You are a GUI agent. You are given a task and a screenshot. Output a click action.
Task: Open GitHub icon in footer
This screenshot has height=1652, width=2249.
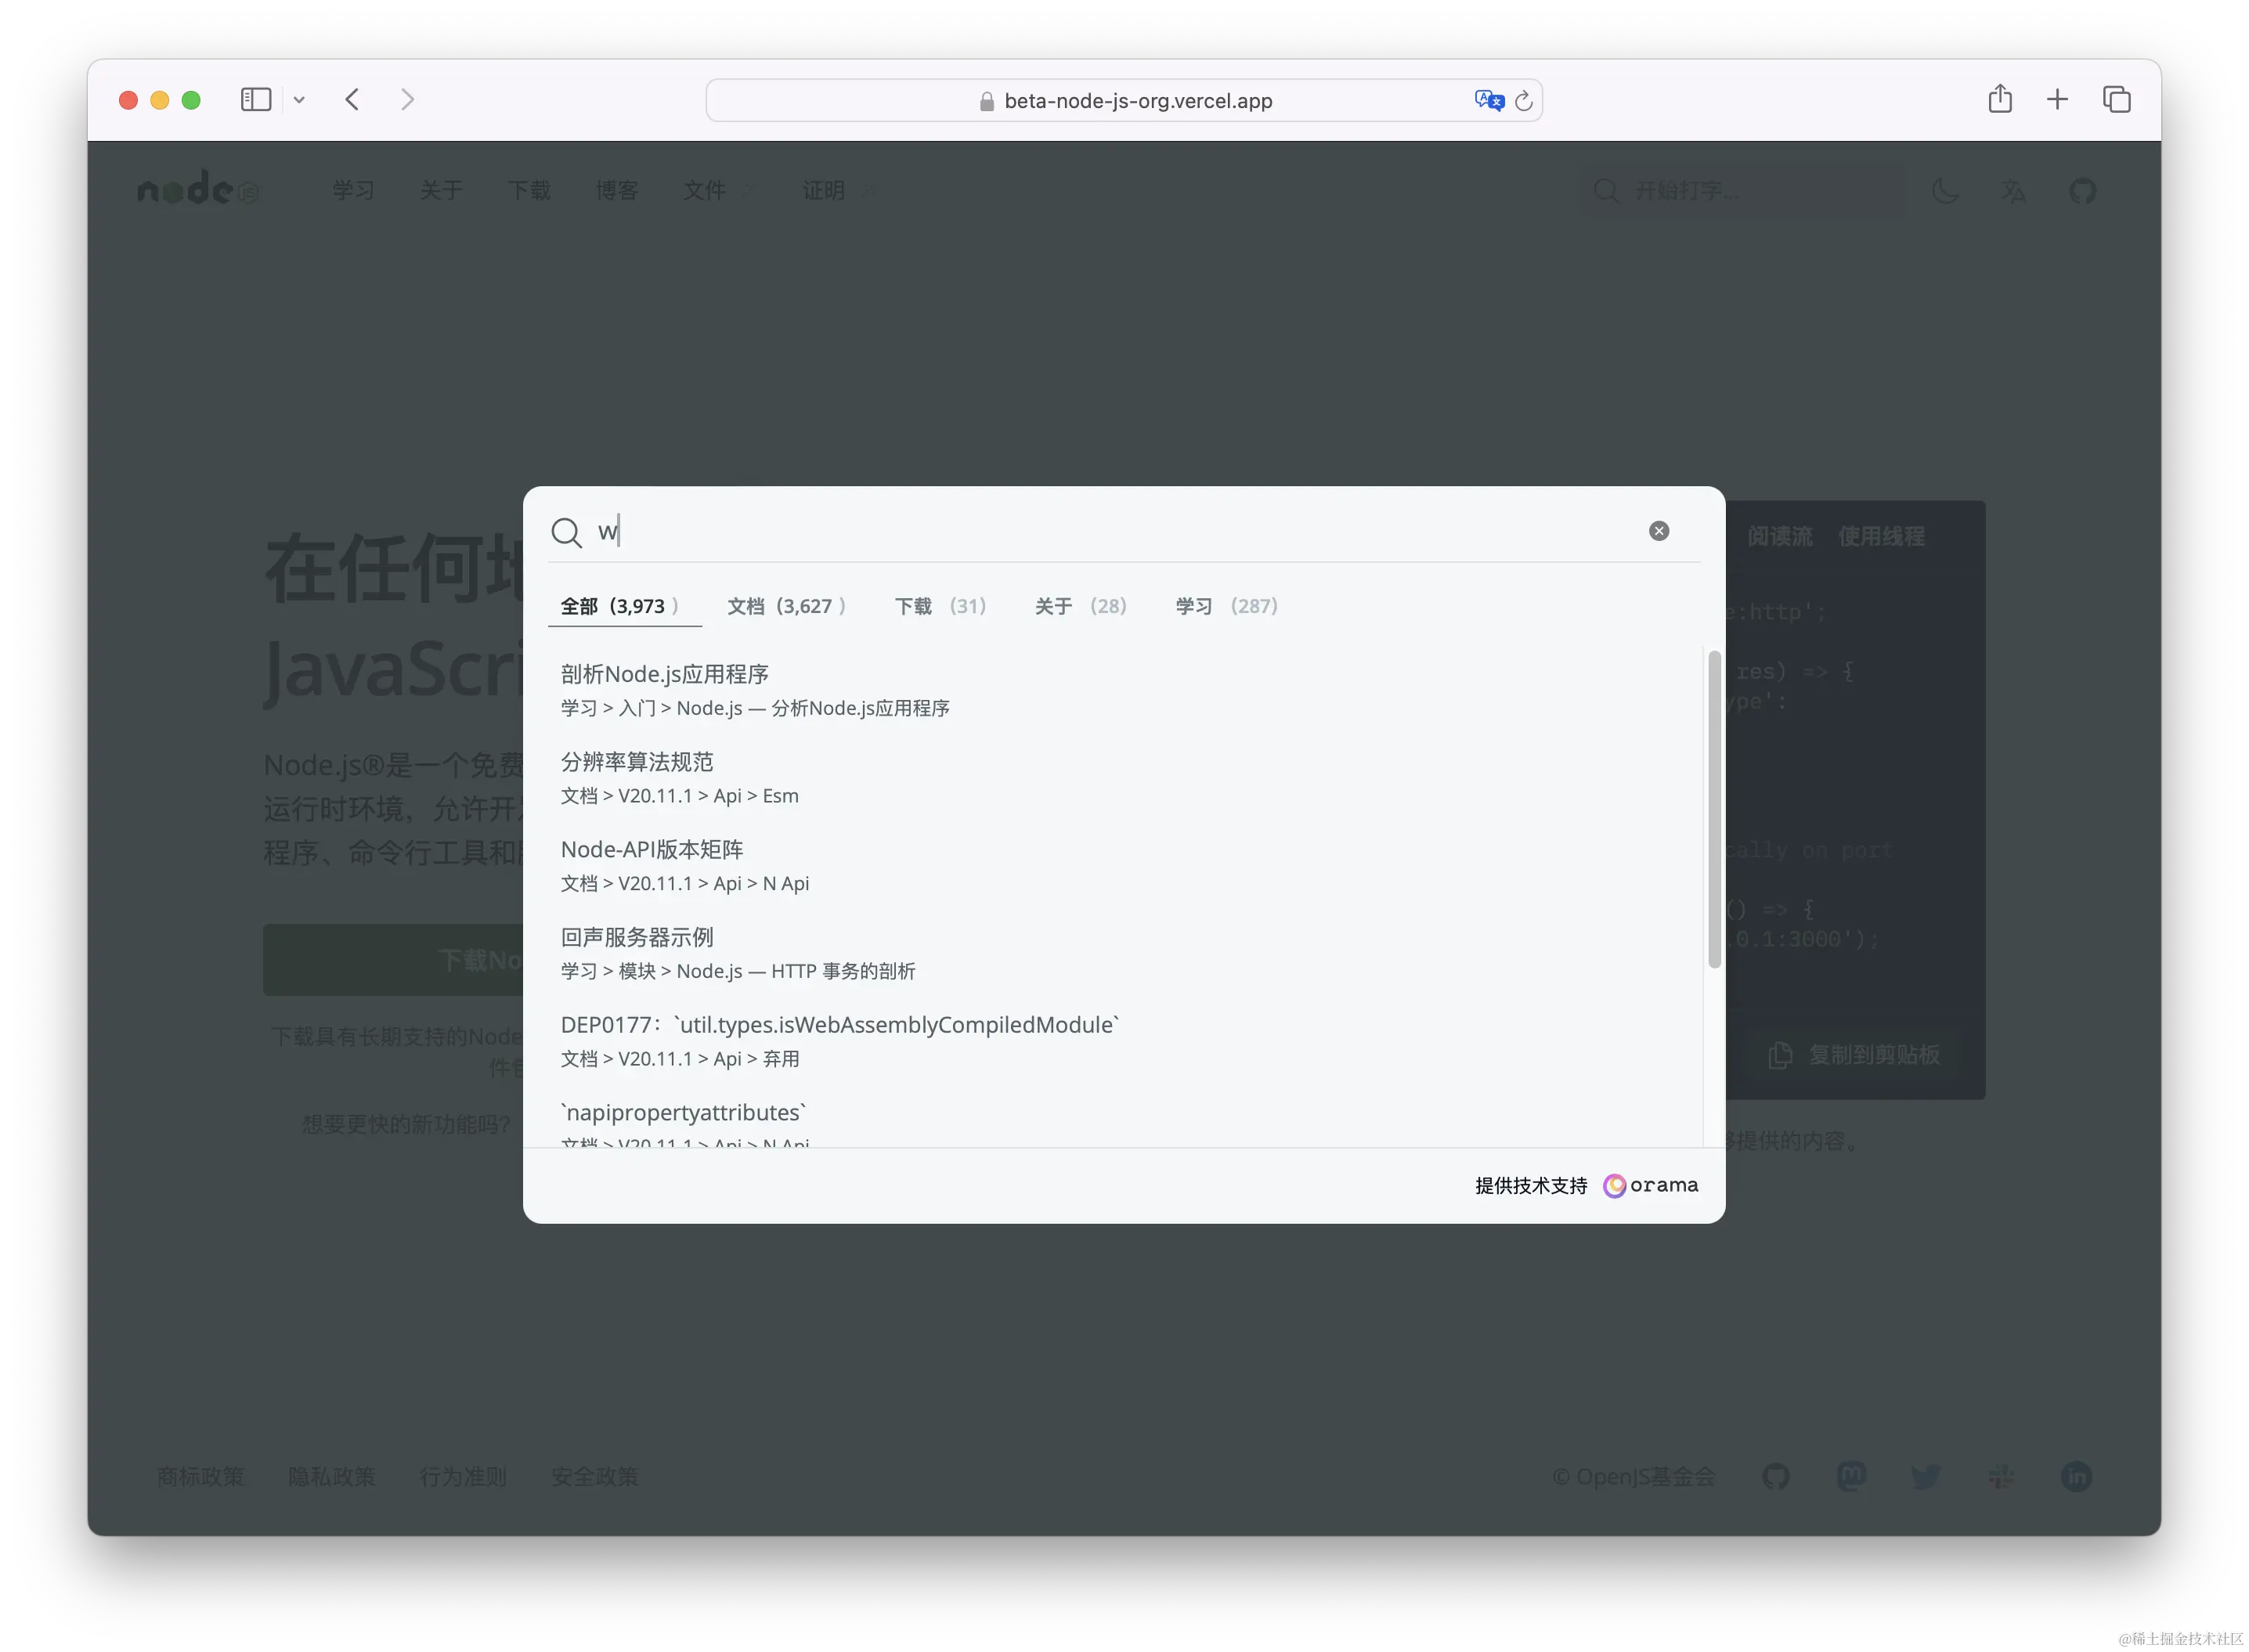1775,1476
